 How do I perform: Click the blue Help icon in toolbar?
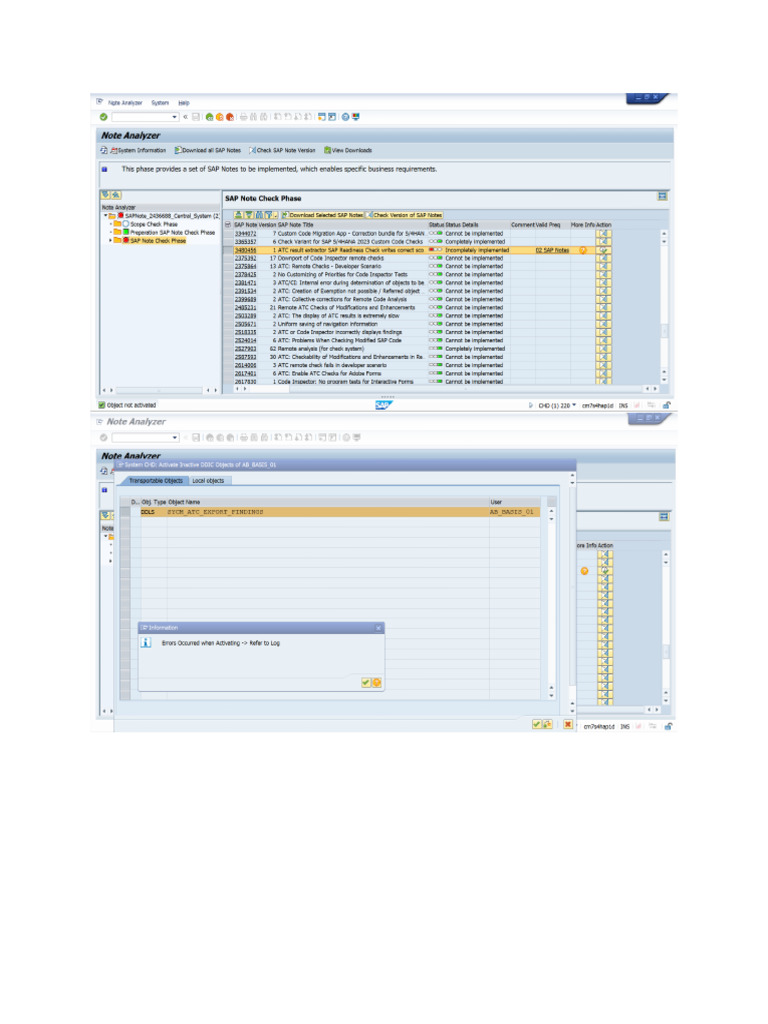[x=345, y=117]
